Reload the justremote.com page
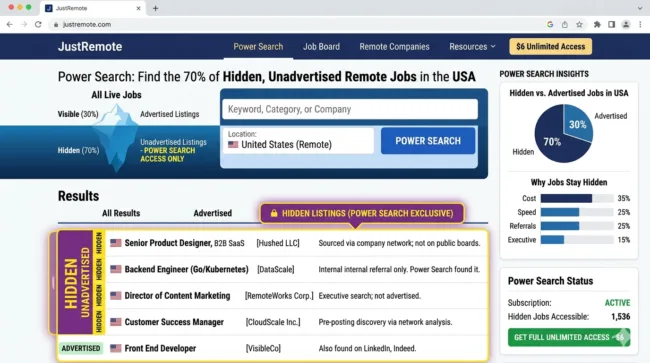Image resolution: width=650 pixels, height=363 pixels. [38, 24]
